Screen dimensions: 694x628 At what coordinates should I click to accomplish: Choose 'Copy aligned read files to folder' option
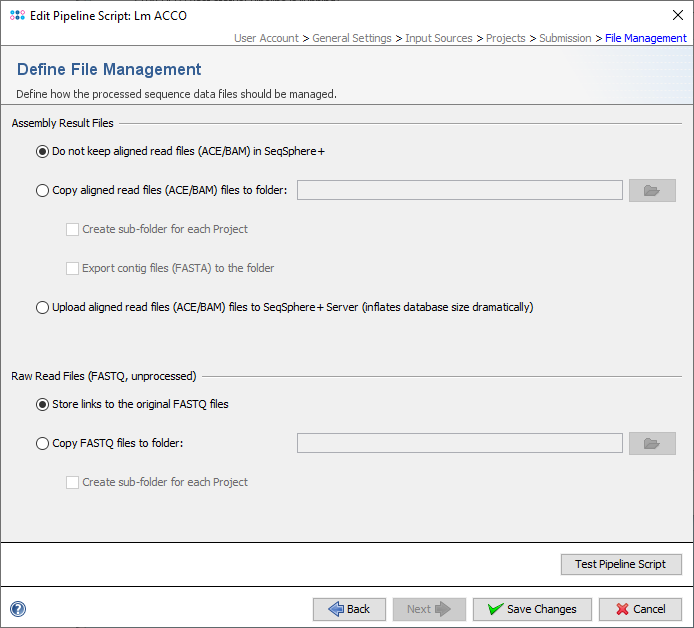42,191
